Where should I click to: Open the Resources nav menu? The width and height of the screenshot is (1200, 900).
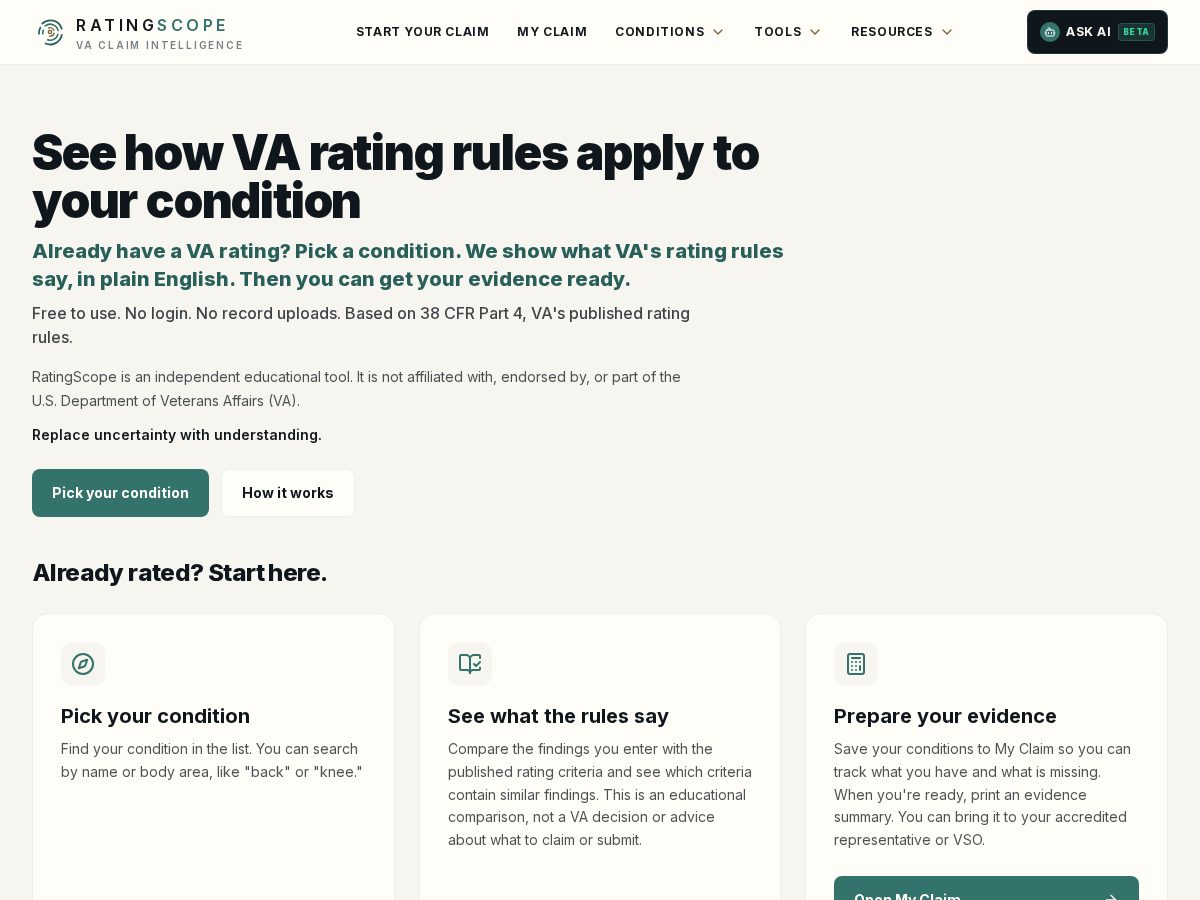(x=902, y=32)
